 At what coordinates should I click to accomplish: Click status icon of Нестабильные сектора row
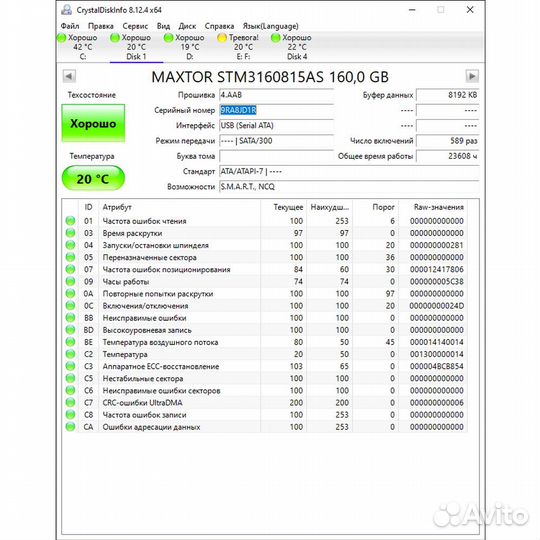70,378
